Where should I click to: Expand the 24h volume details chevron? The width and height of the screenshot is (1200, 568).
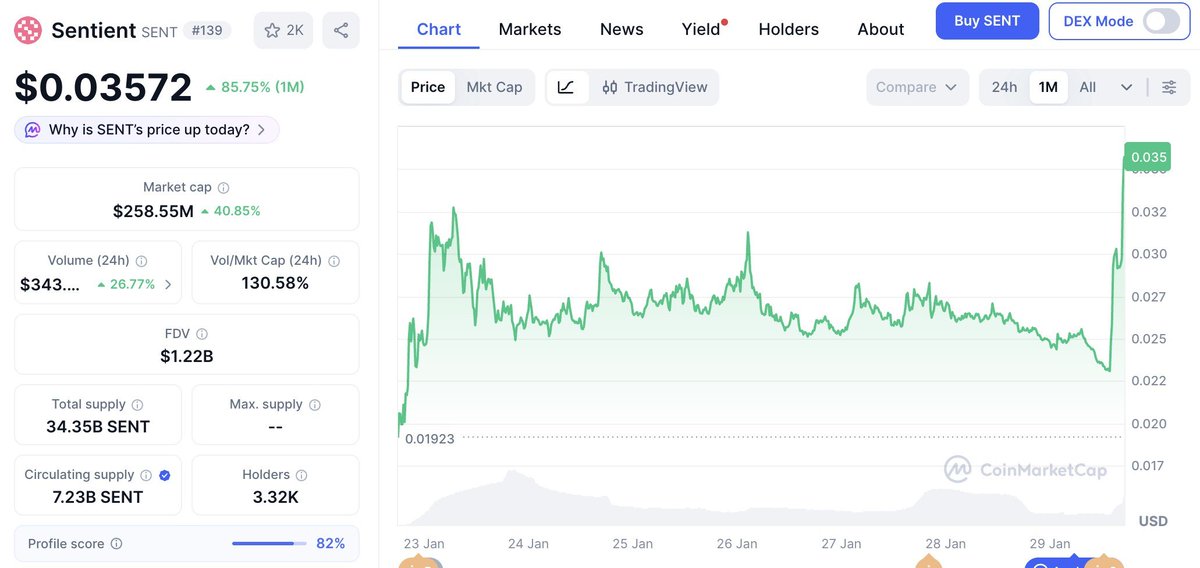[168, 284]
